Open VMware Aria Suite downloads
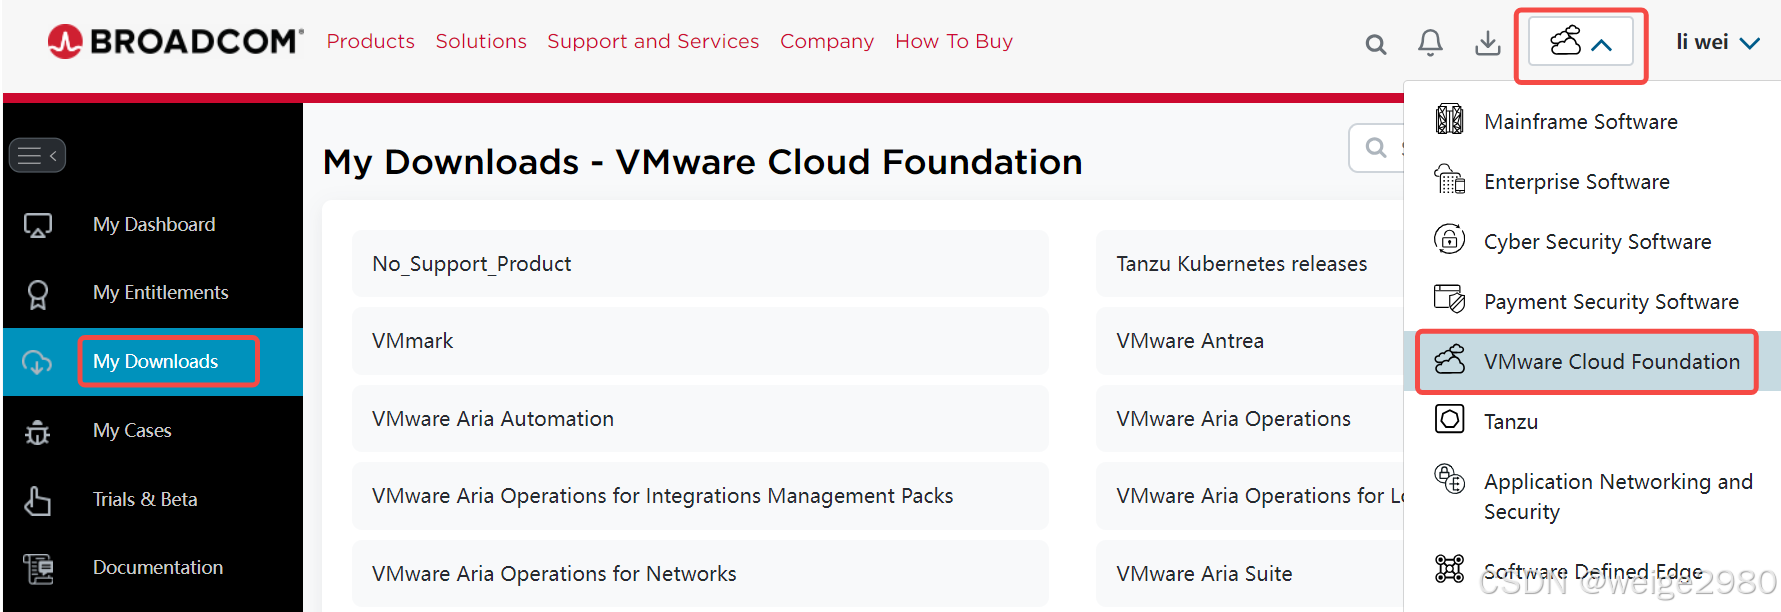The image size is (1781, 612). pyautogui.click(x=1250, y=573)
